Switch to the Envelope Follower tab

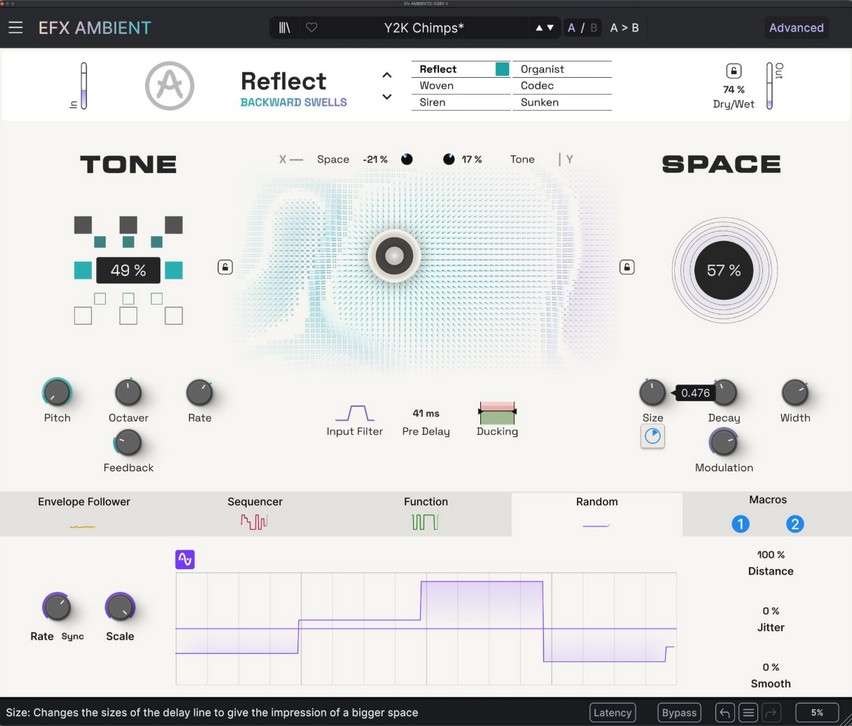84,514
